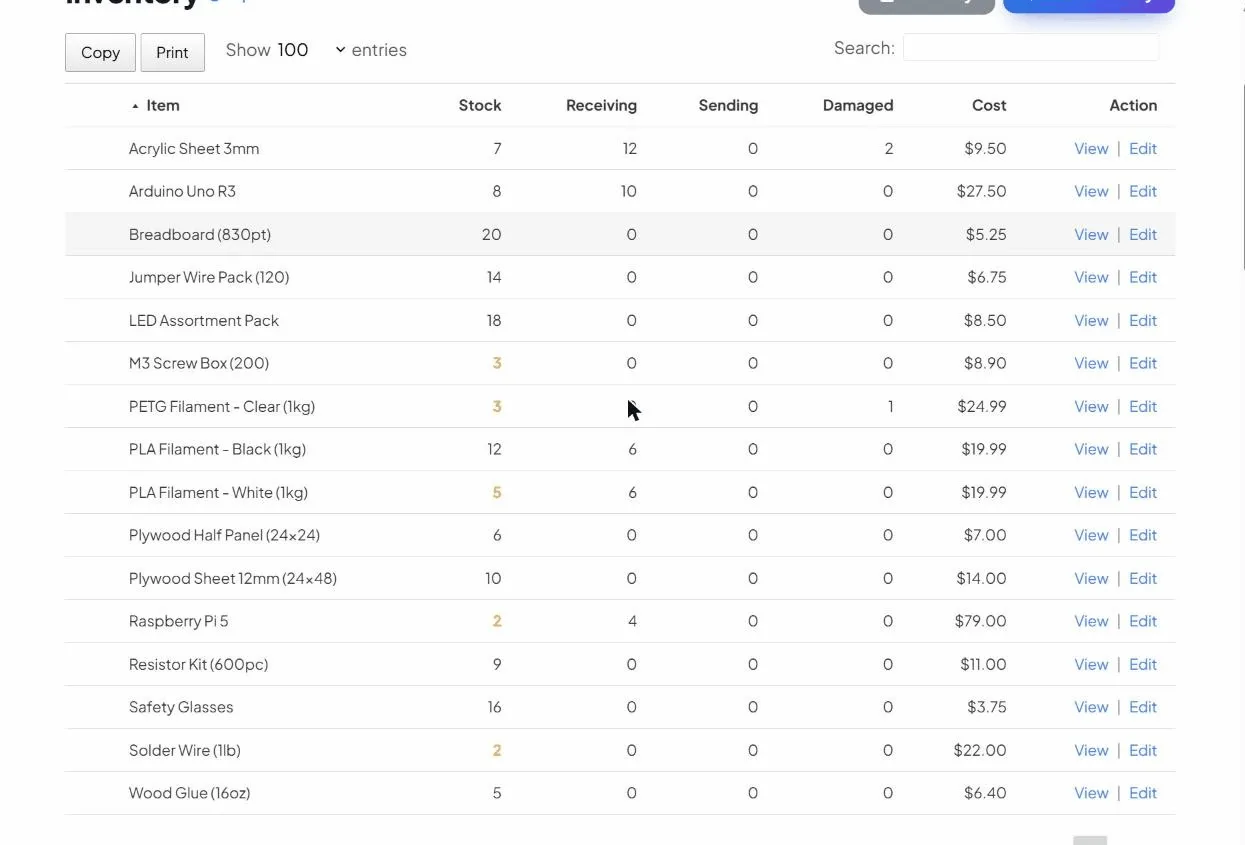Image resolution: width=1245 pixels, height=845 pixels.
Task: Edit the Safety Glasses item
Action: (x=1143, y=707)
